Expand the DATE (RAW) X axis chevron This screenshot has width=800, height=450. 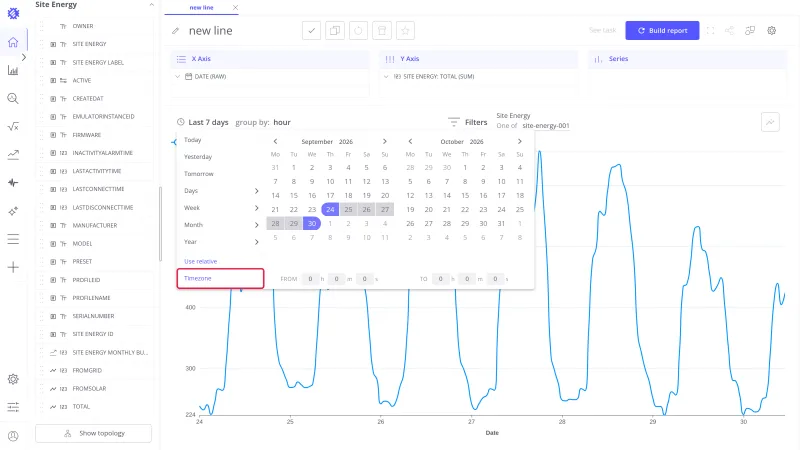[x=178, y=77]
